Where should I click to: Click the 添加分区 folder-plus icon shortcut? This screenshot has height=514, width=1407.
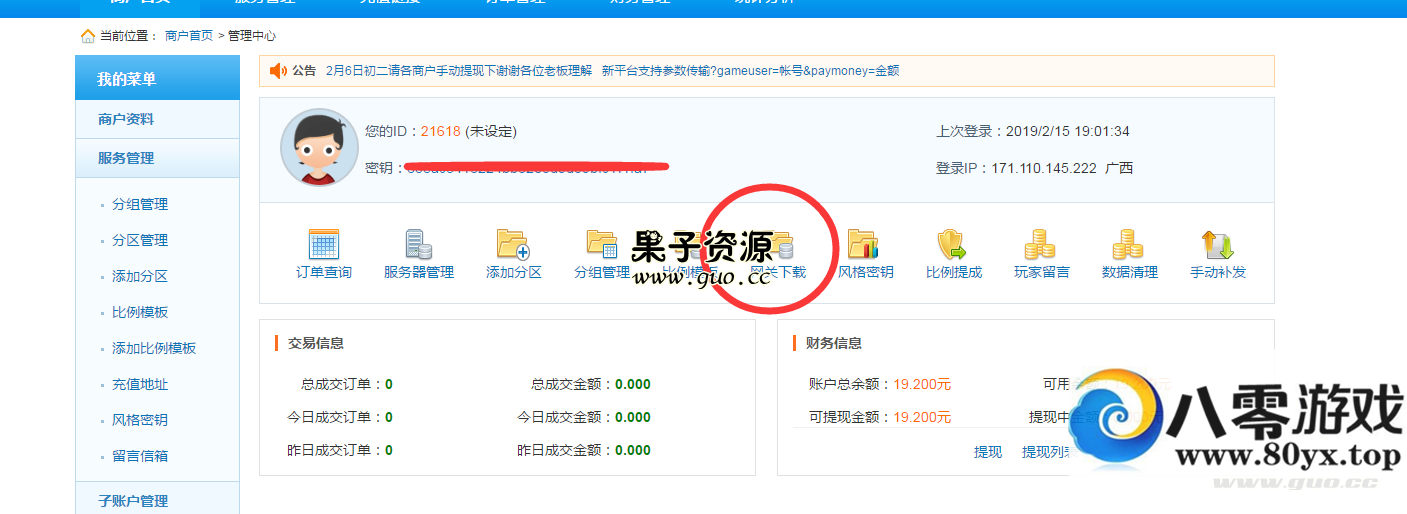tap(513, 245)
